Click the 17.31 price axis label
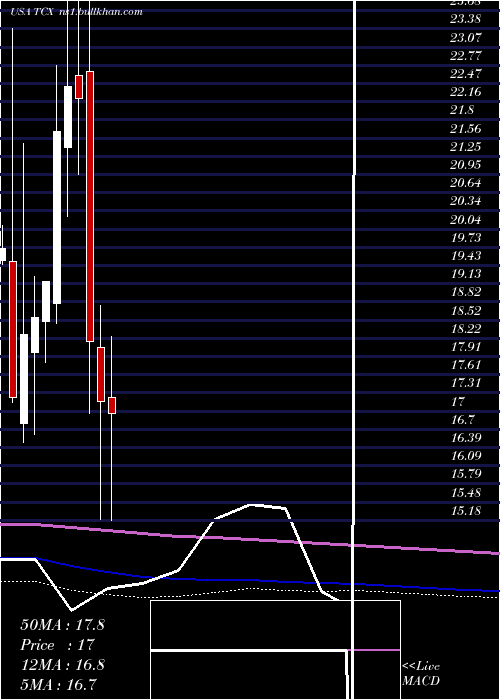500x700 pixels. 466,383
